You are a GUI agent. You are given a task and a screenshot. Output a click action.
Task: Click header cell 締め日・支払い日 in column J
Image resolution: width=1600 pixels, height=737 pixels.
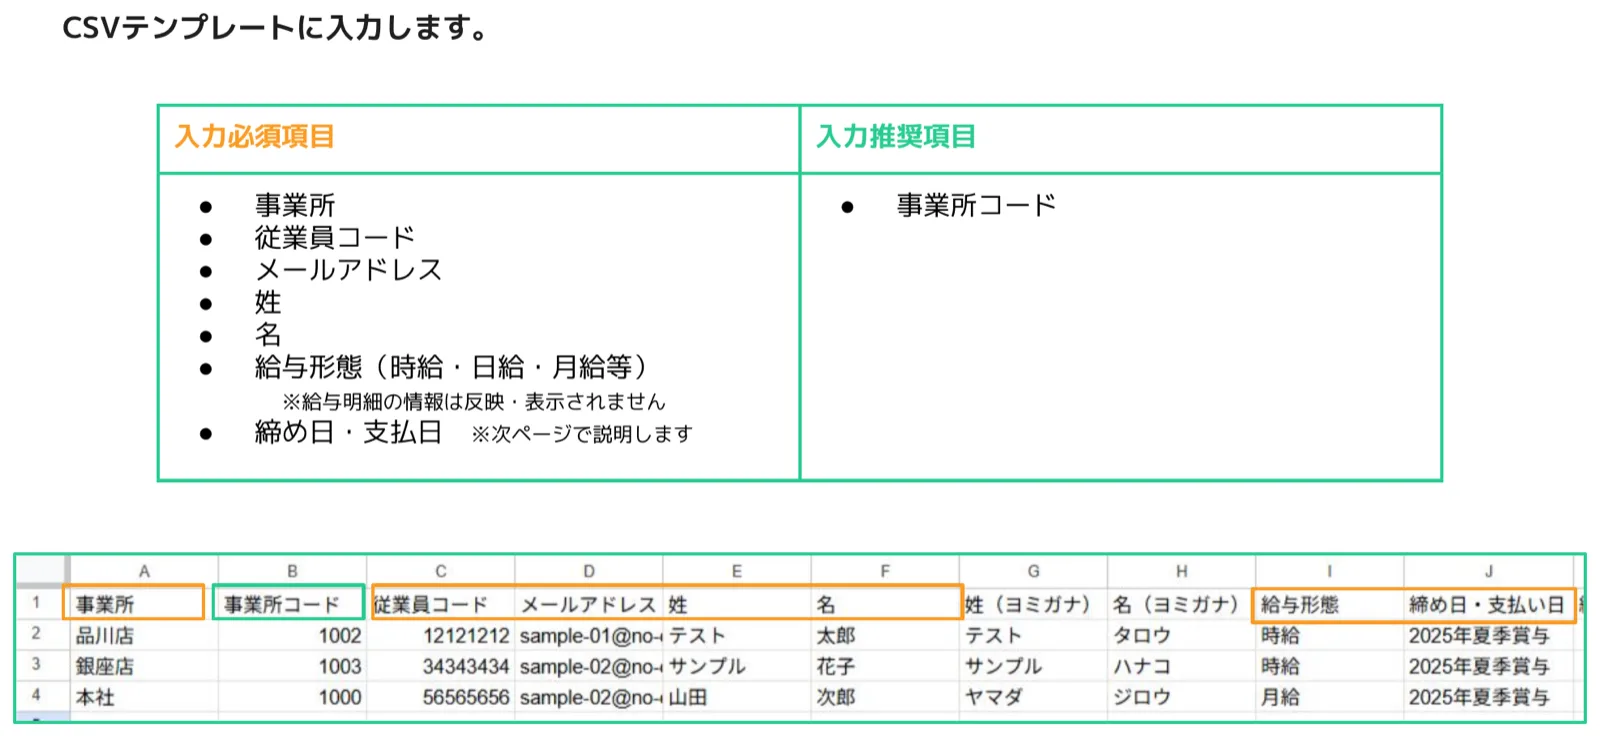coord(1488,604)
